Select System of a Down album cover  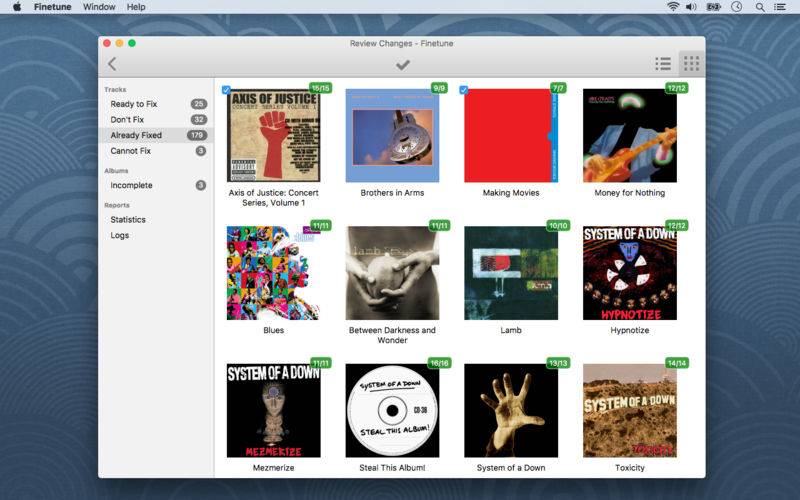(x=511, y=410)
